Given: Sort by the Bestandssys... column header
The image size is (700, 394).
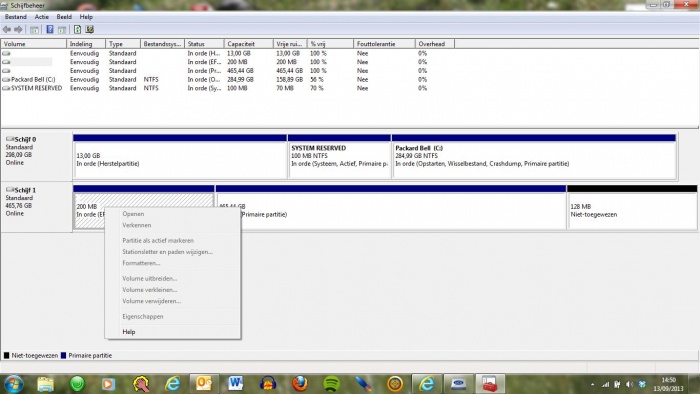Looking at the screenshot, I should [x=162, y=44].
